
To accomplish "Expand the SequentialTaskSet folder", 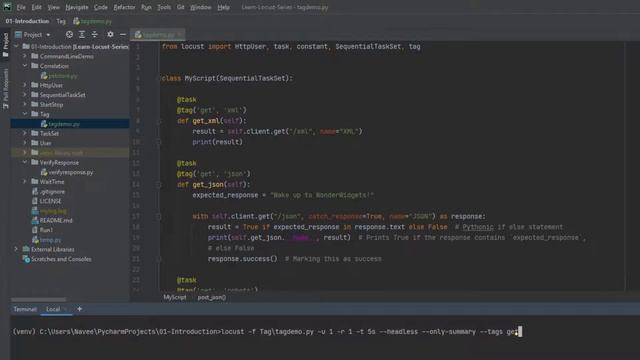I will 25,95.
